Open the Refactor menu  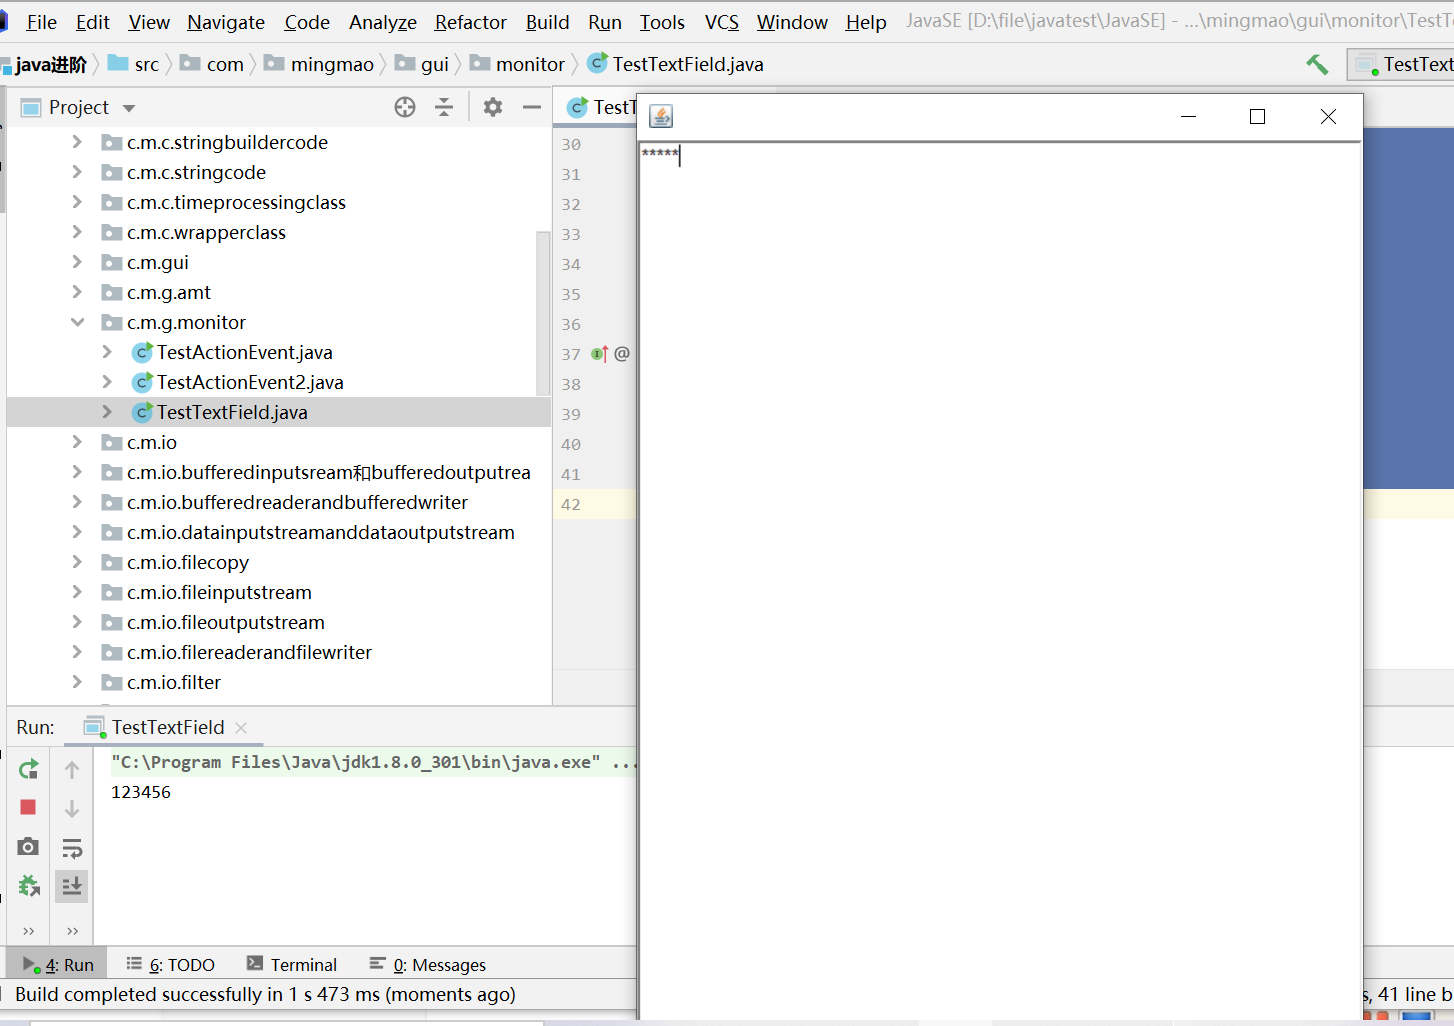pyautogui.click(x=471, y=22)
